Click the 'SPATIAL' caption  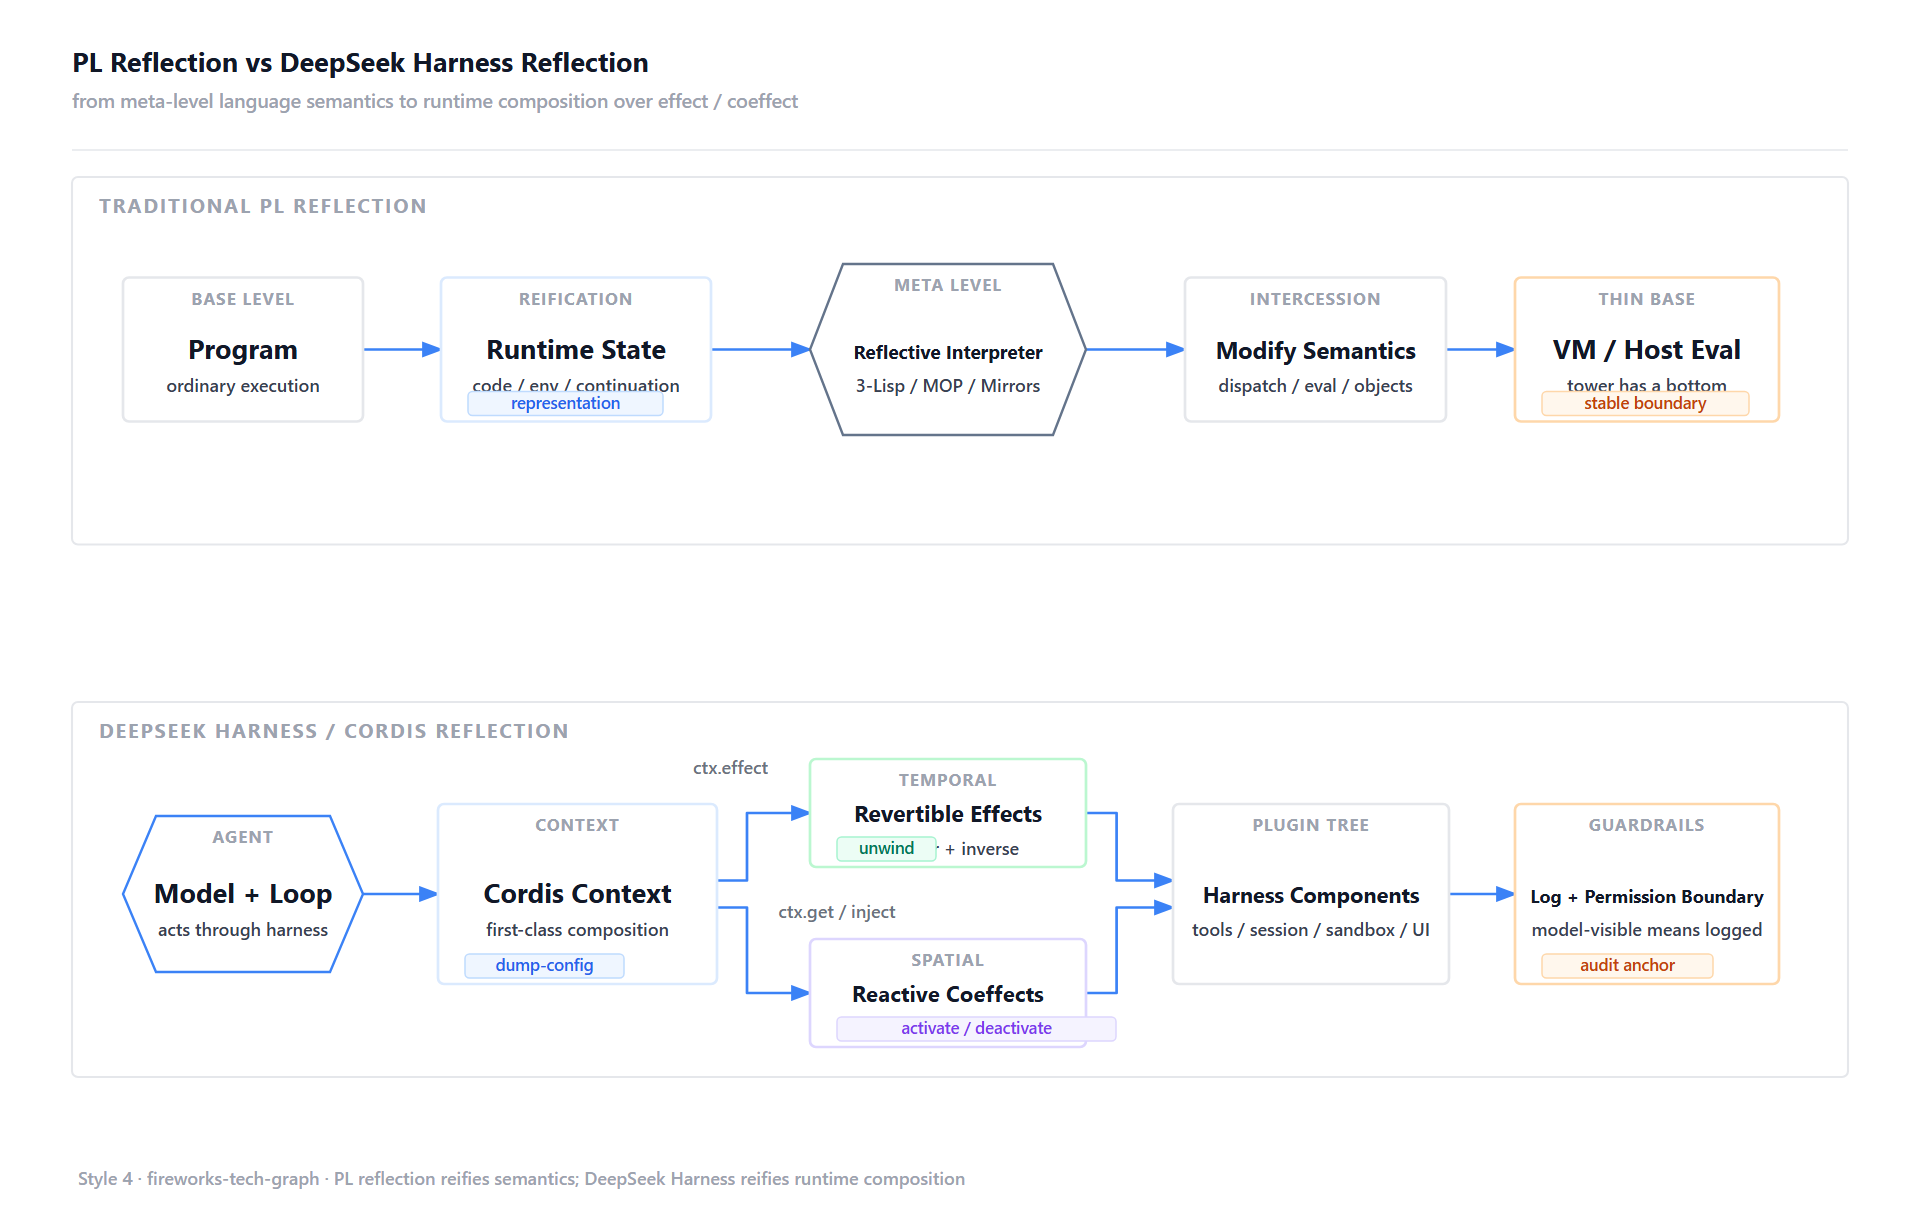click(x=948, y=960)
